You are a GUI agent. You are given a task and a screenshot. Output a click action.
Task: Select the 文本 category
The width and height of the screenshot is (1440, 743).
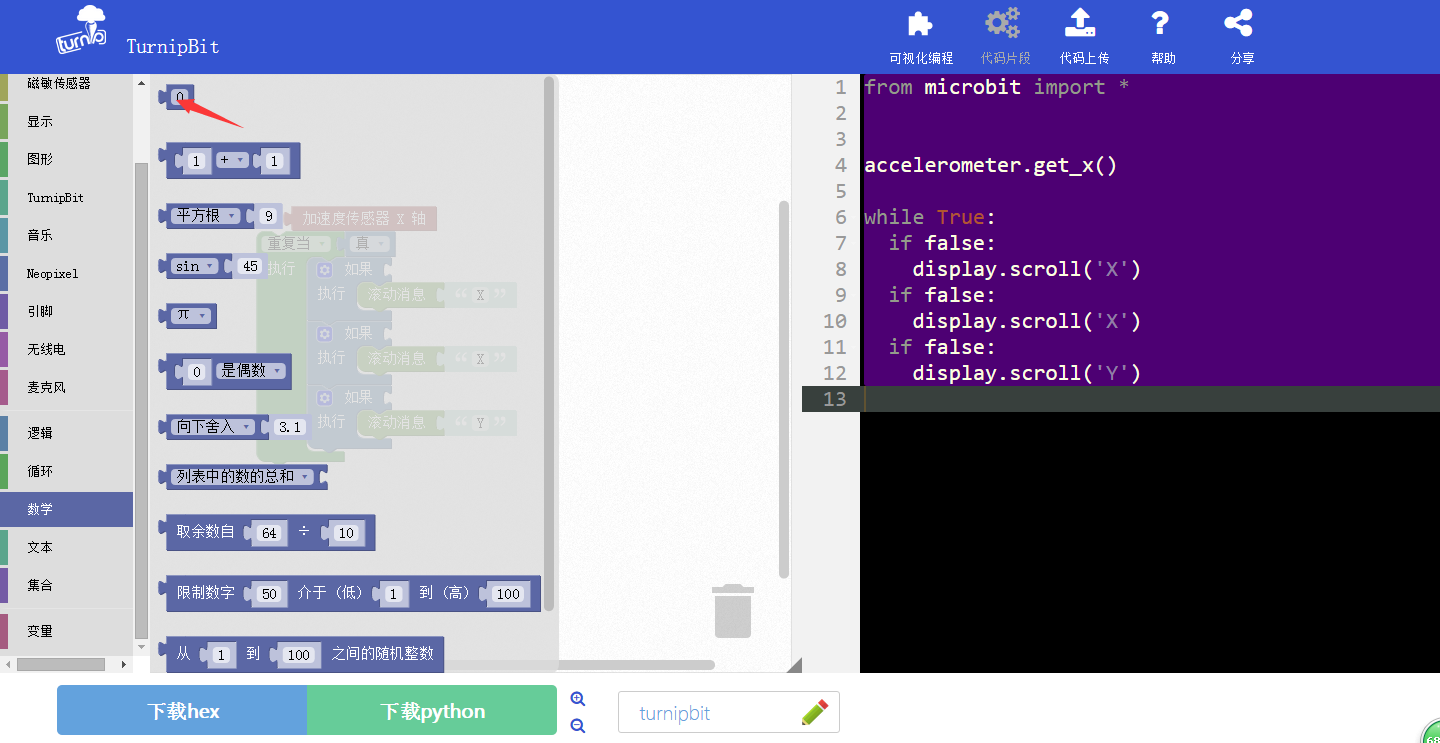pyautogui.click(x=66, y=547)
